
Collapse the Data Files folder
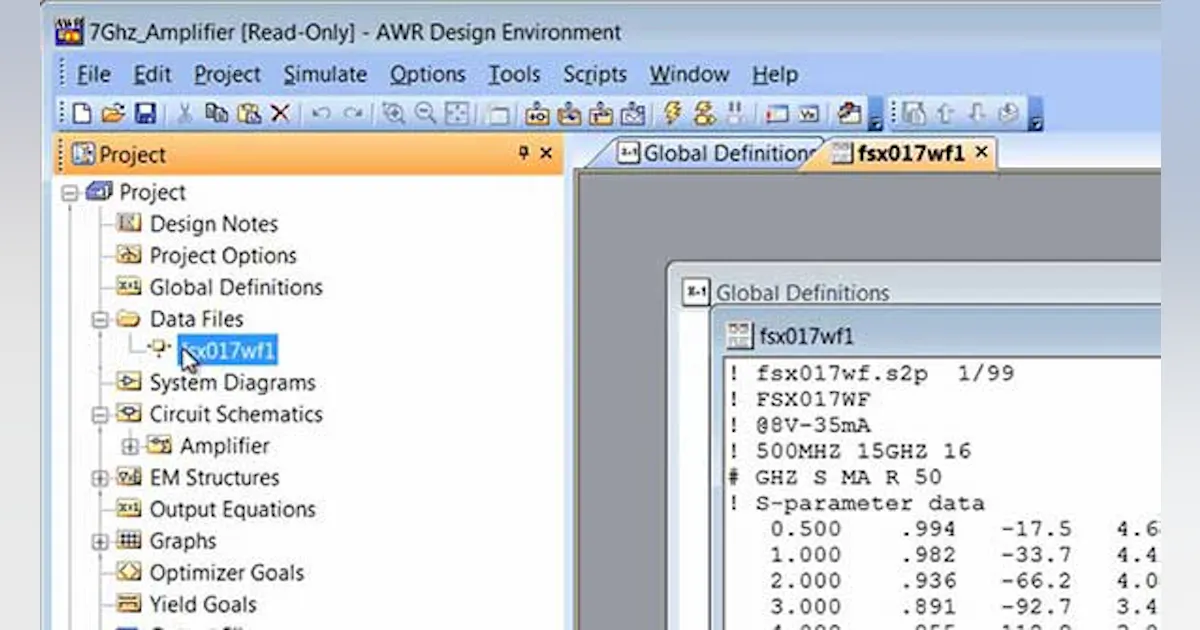coord(99,320)
